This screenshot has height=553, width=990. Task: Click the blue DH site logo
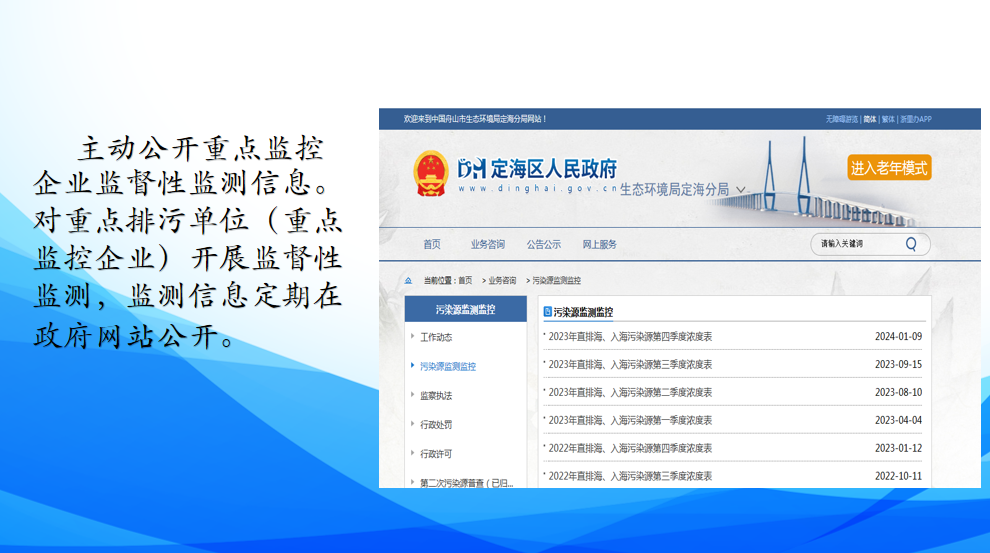click(471, 169)
